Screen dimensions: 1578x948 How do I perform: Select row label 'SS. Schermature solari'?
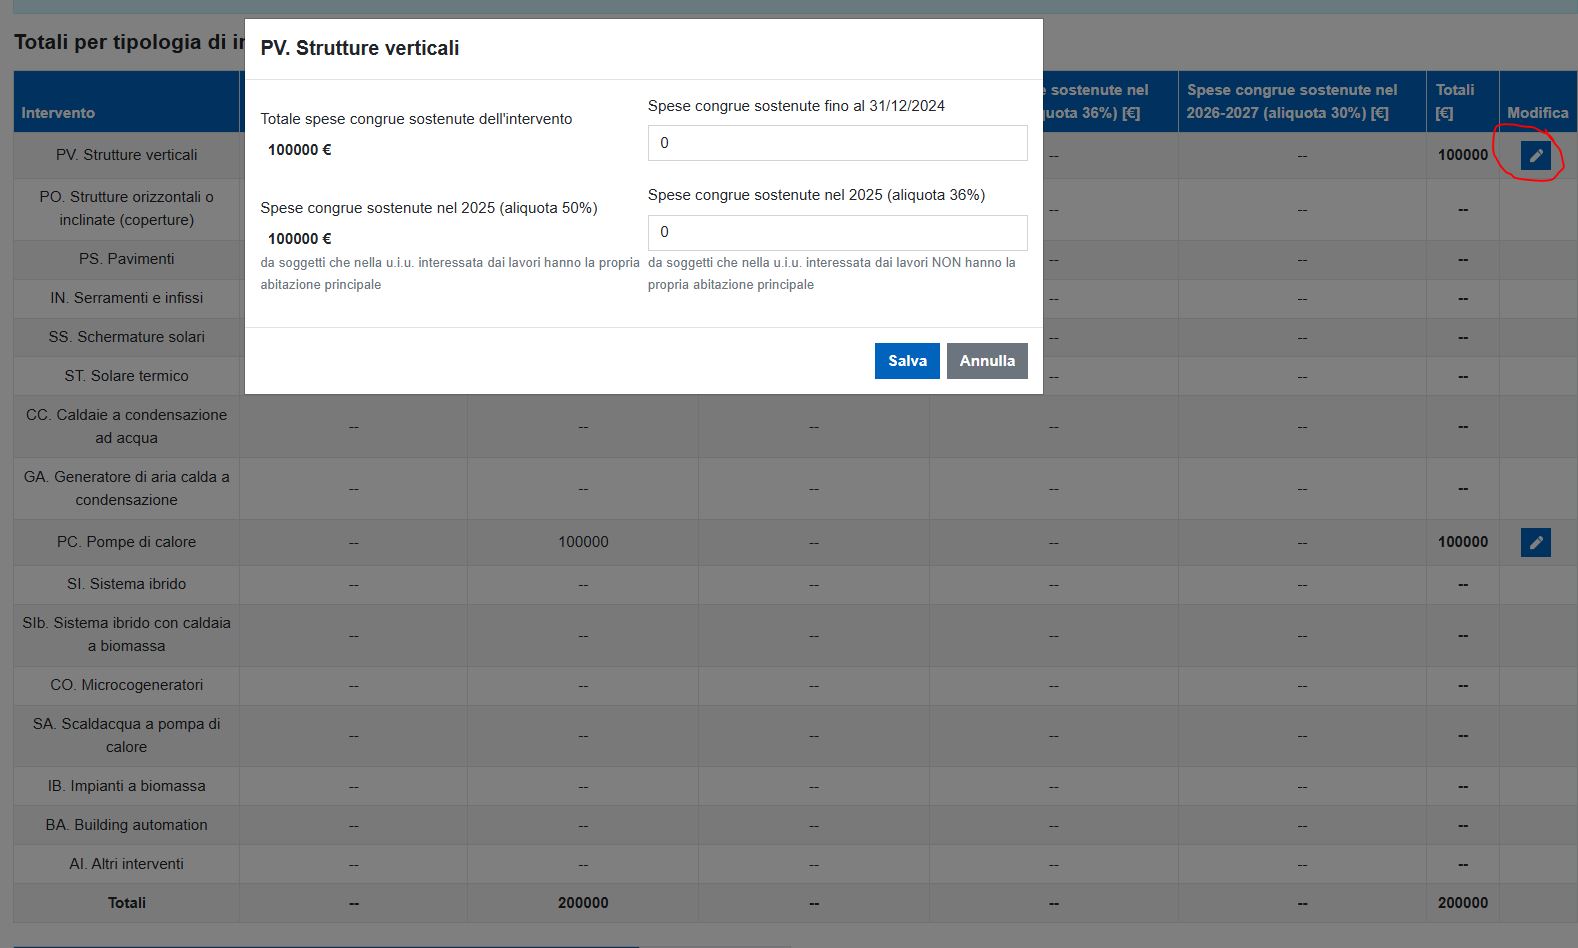pyautogui.click(x=127, y=337)
